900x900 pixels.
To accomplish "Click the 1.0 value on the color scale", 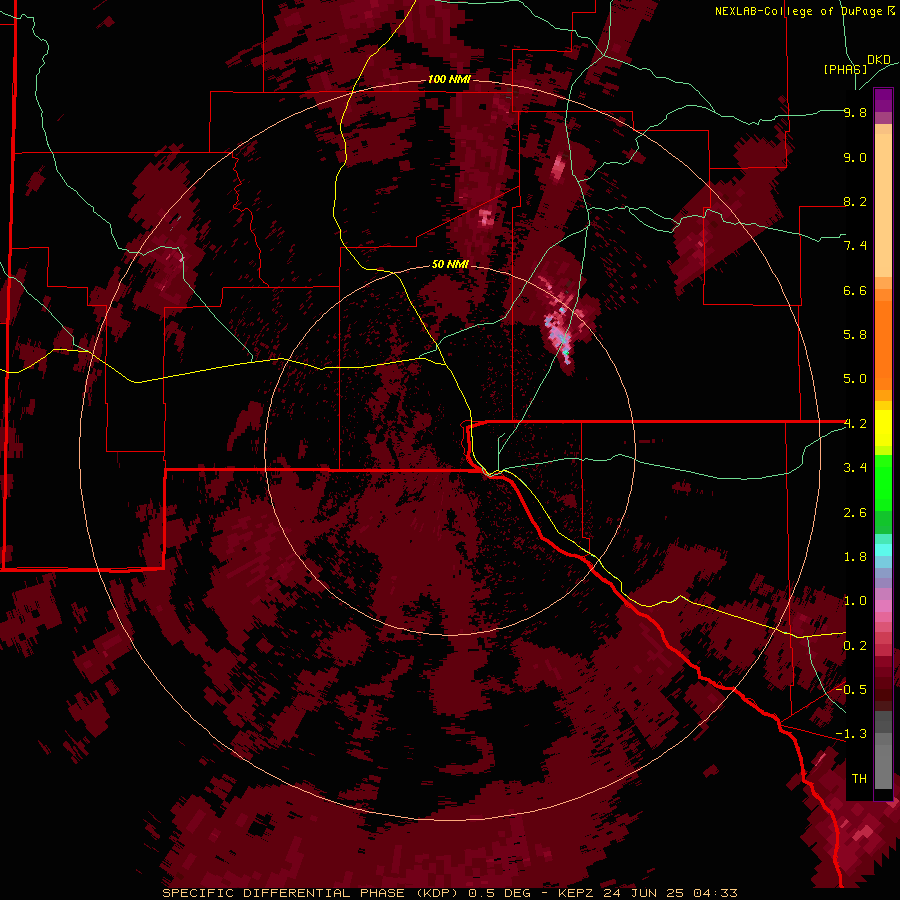I will click(855, 601).
